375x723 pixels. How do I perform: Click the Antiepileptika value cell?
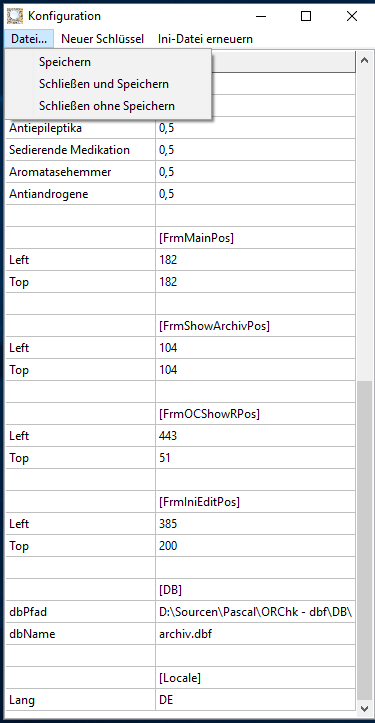click(x=256, y=128)
